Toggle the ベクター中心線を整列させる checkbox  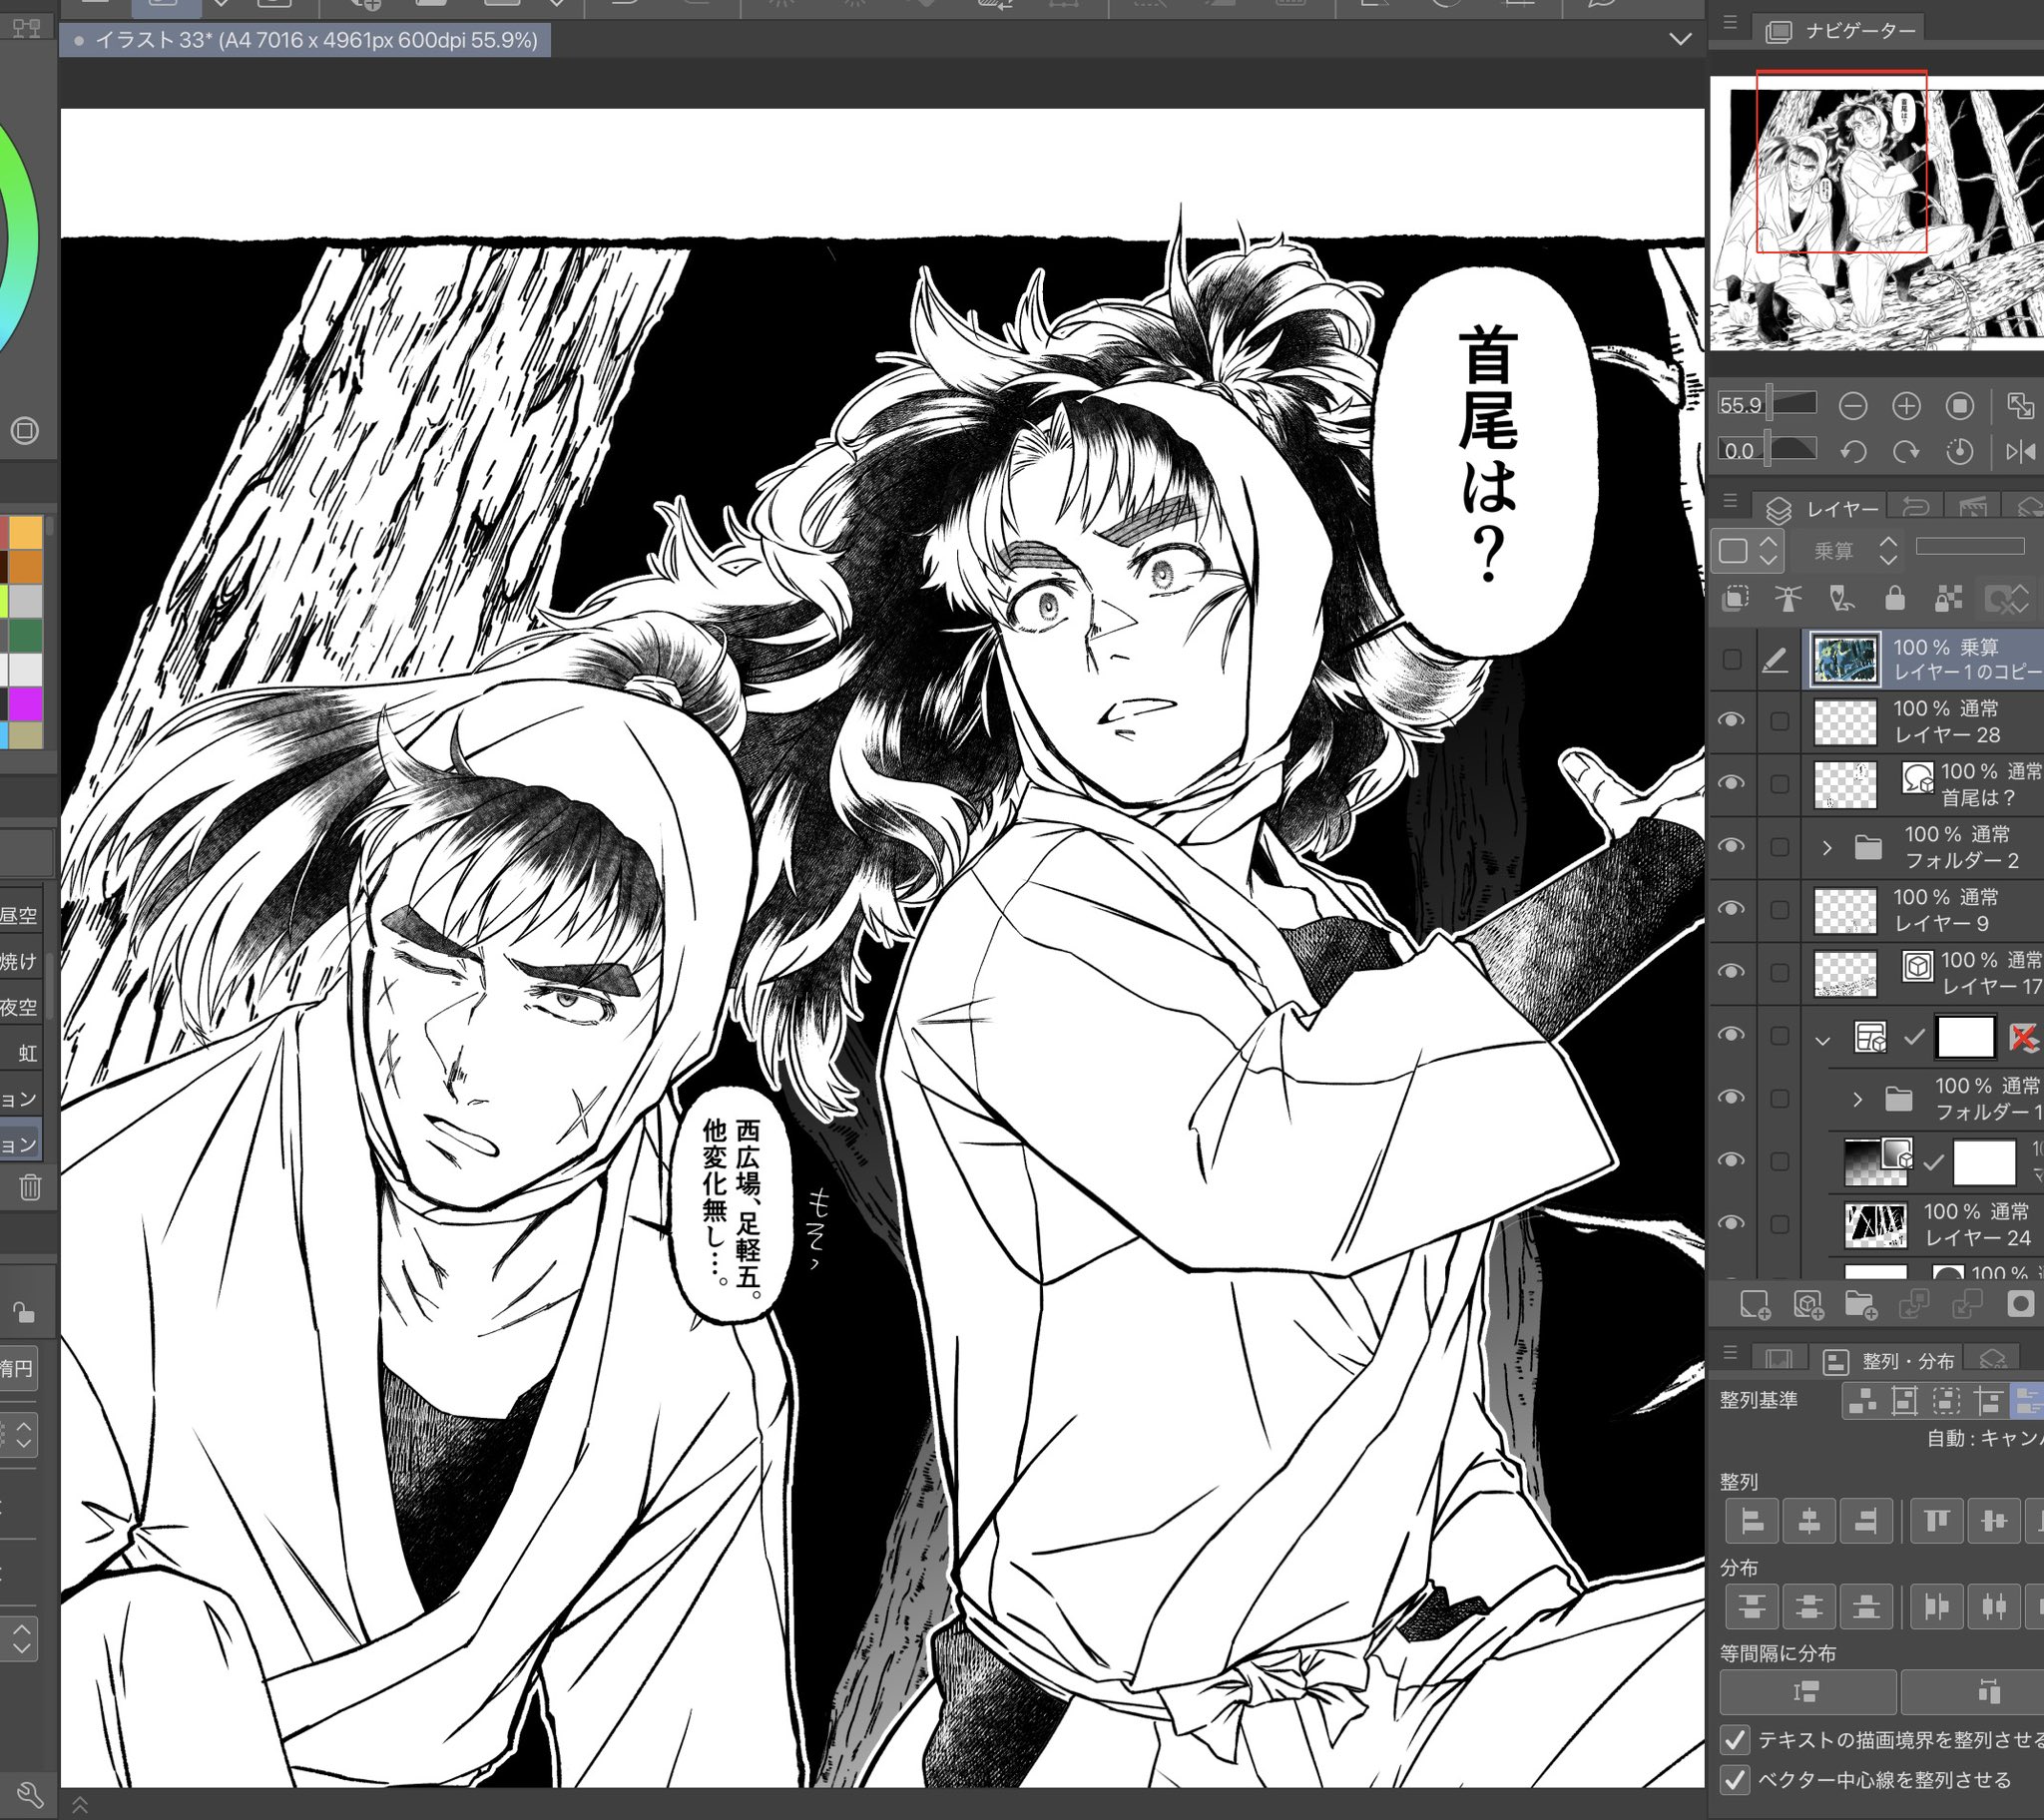point(1735,1781)
